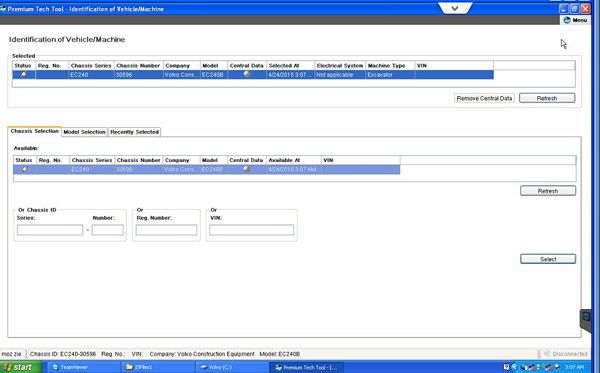This screenshot has height=373, width=600.
Task: Select EC240 cell in the Available table
Action: (x=92, y=169)
